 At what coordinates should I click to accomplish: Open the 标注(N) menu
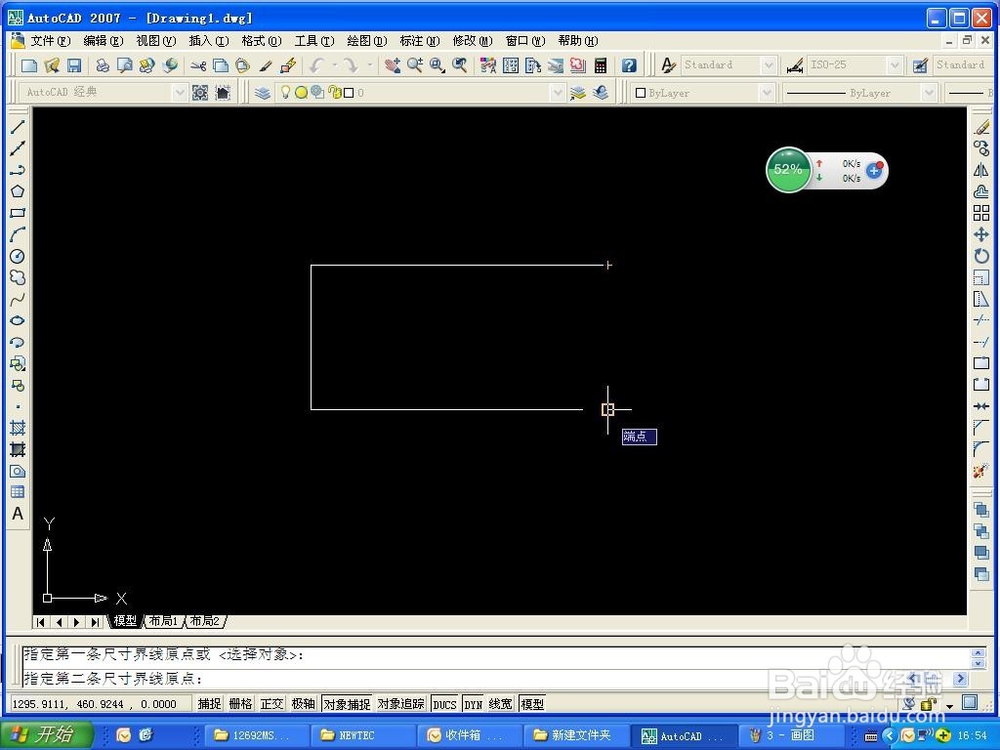(x=420, y=41)
